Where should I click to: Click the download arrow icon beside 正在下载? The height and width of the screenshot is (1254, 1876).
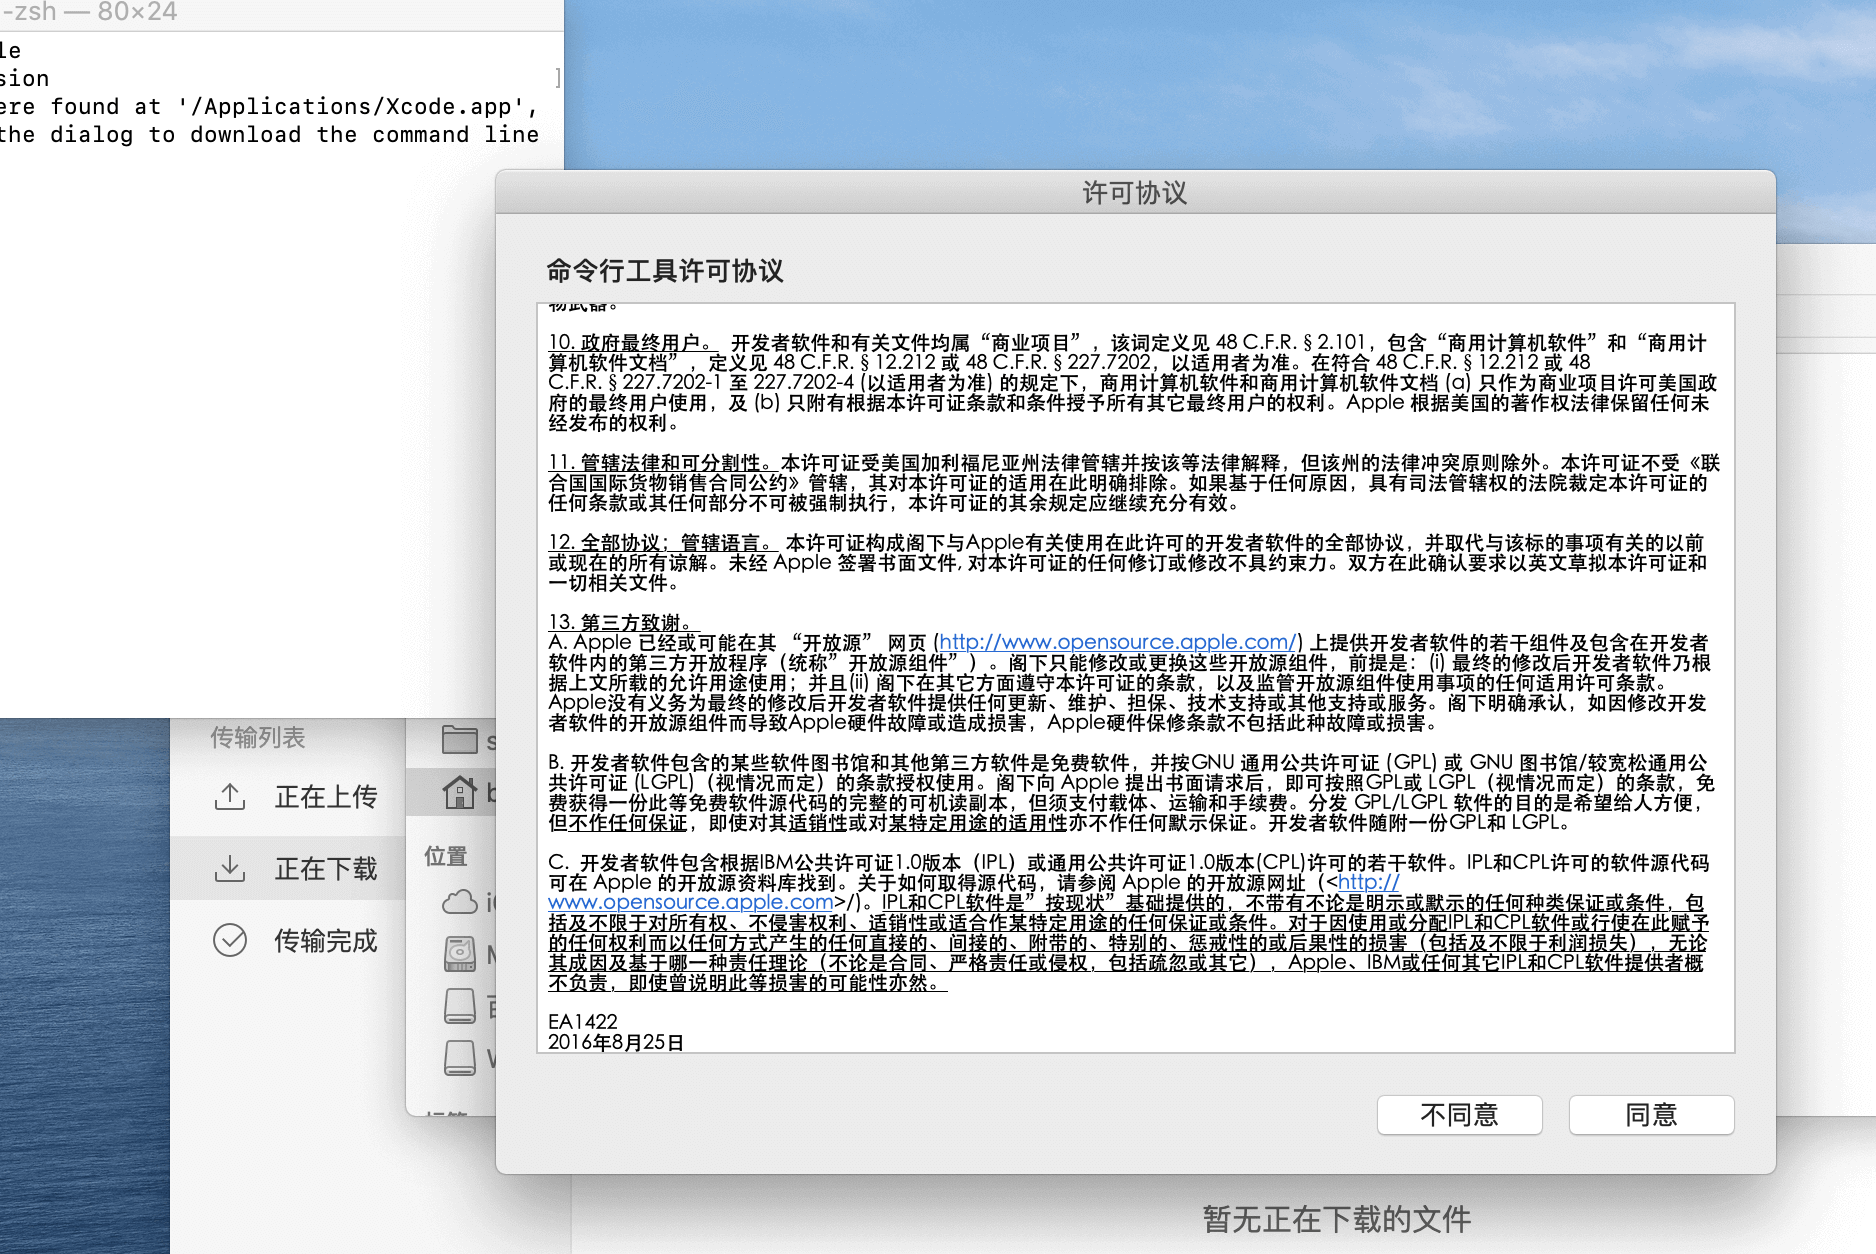pos(230,868)
